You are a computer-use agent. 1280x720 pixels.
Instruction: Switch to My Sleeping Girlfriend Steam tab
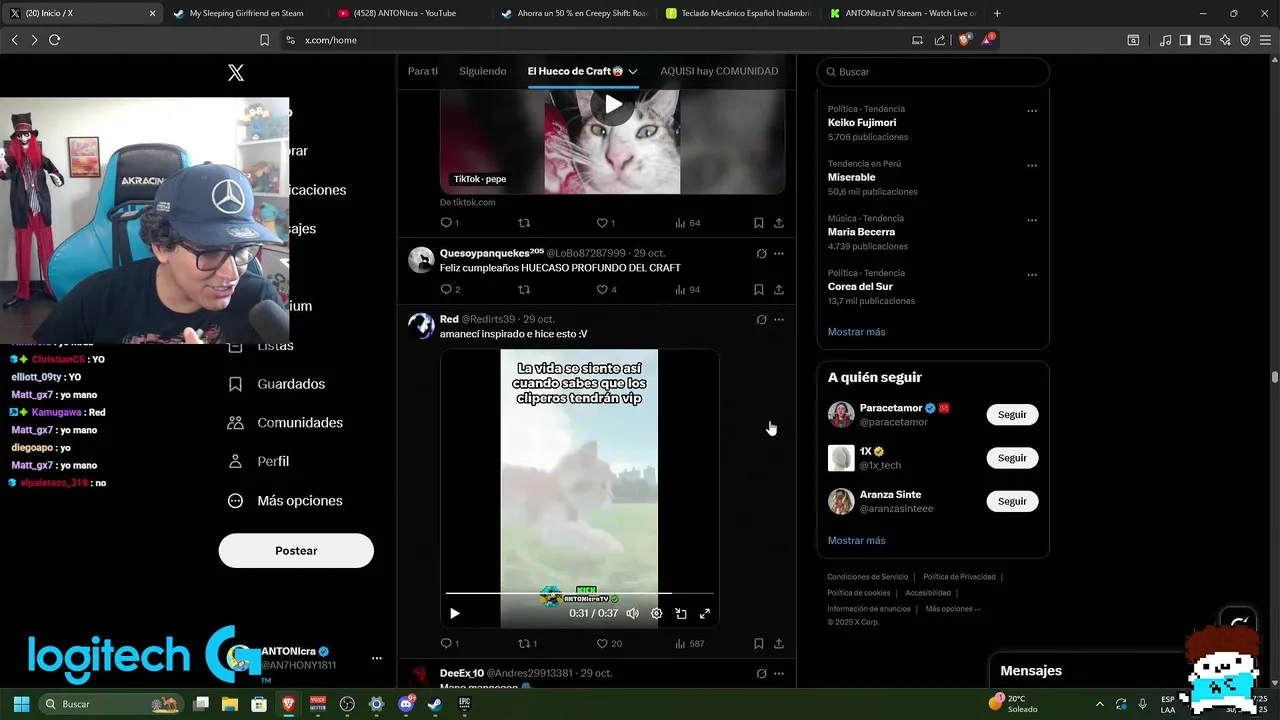(x=245, y=13)
